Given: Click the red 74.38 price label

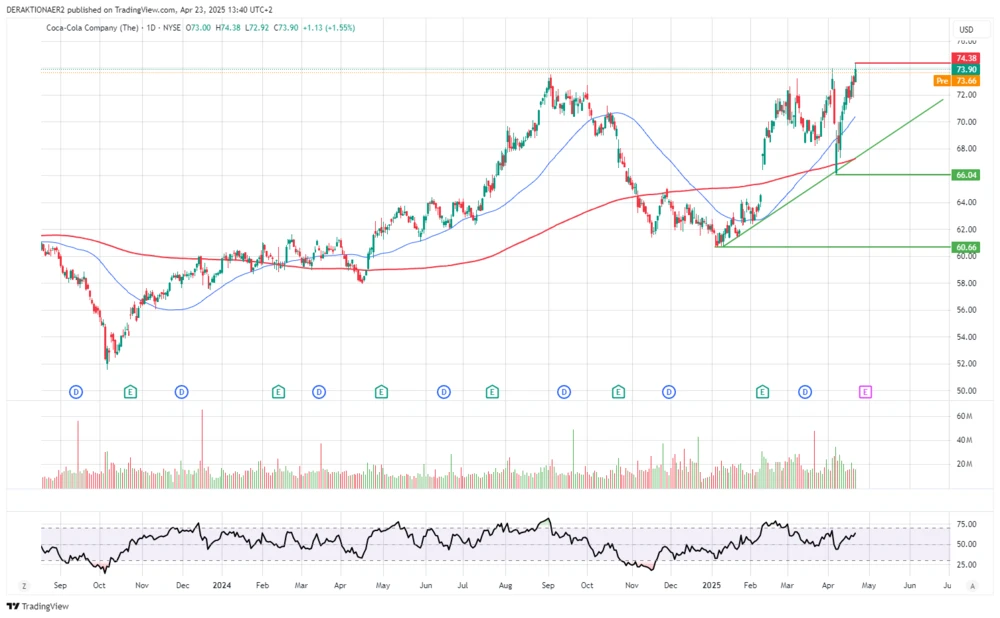Looking at the screenshot, I should (967, 59).
